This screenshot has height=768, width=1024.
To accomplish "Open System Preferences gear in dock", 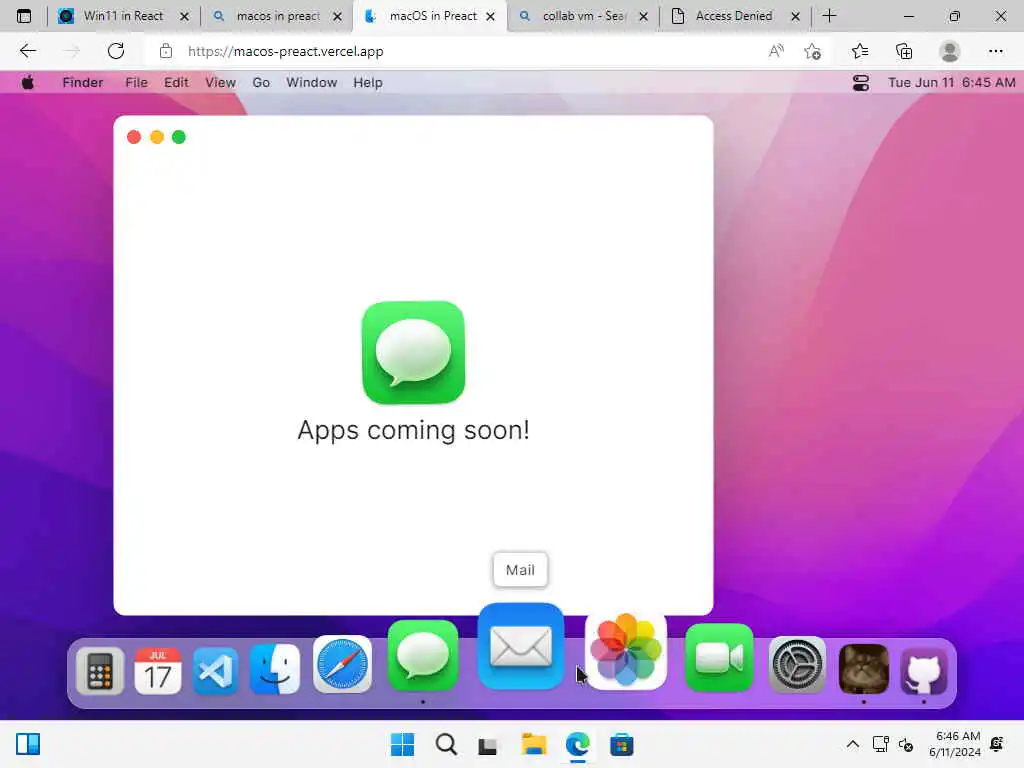I will pyautogui.click(x=797, y=665).
